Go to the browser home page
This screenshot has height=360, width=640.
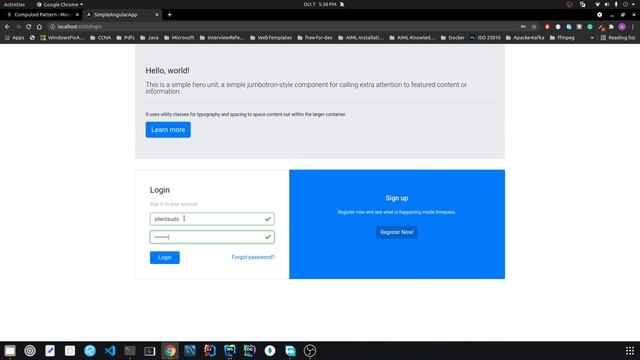coord(39,27)
